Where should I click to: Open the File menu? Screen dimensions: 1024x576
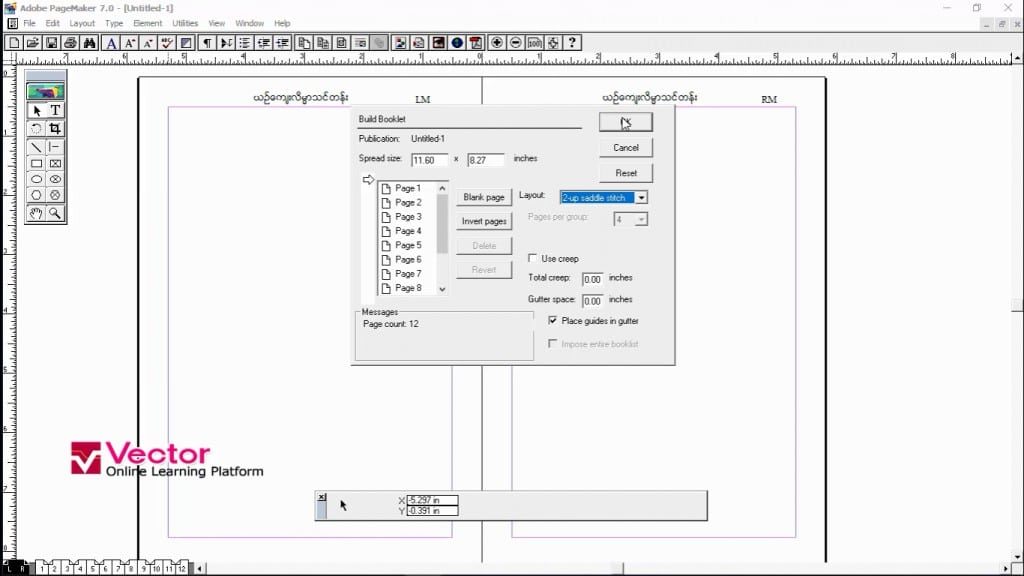[x=29, y=23]
